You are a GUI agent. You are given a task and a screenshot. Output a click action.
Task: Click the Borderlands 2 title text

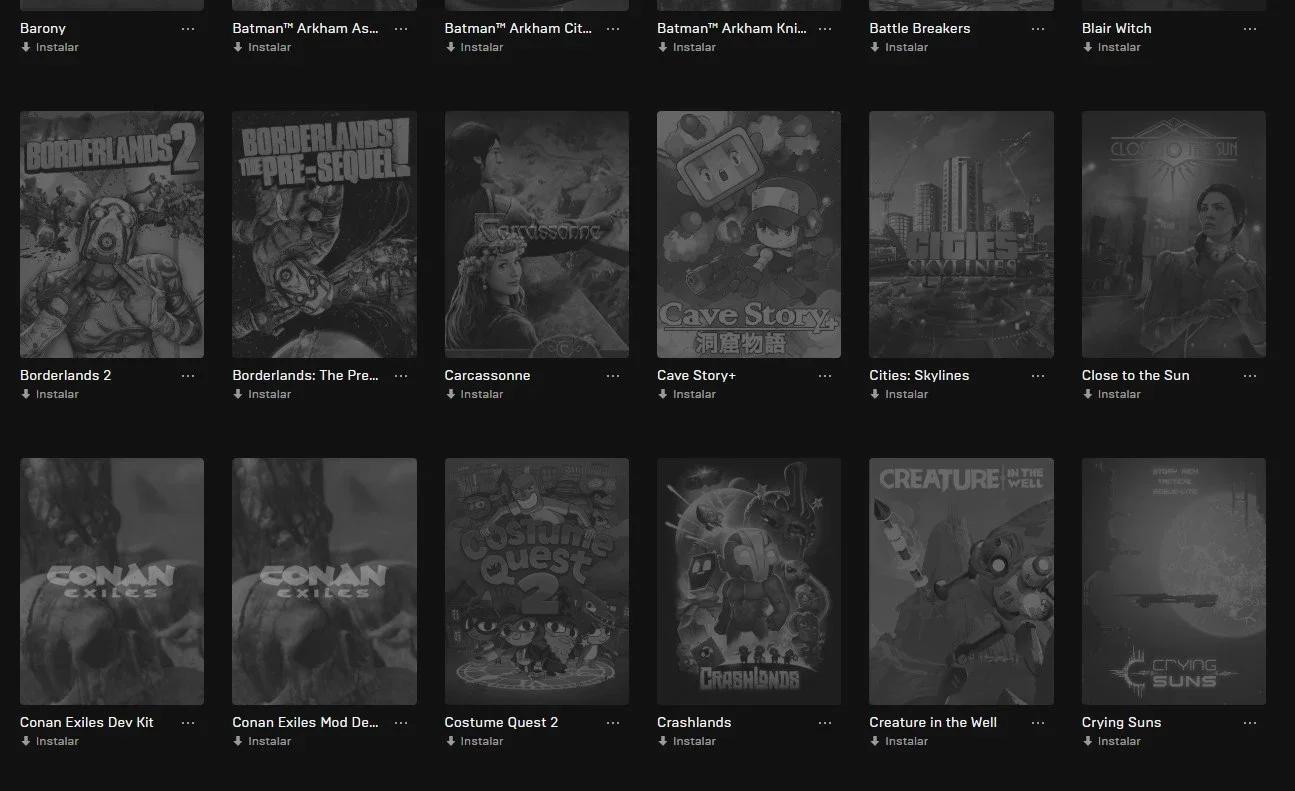(66, 375)
